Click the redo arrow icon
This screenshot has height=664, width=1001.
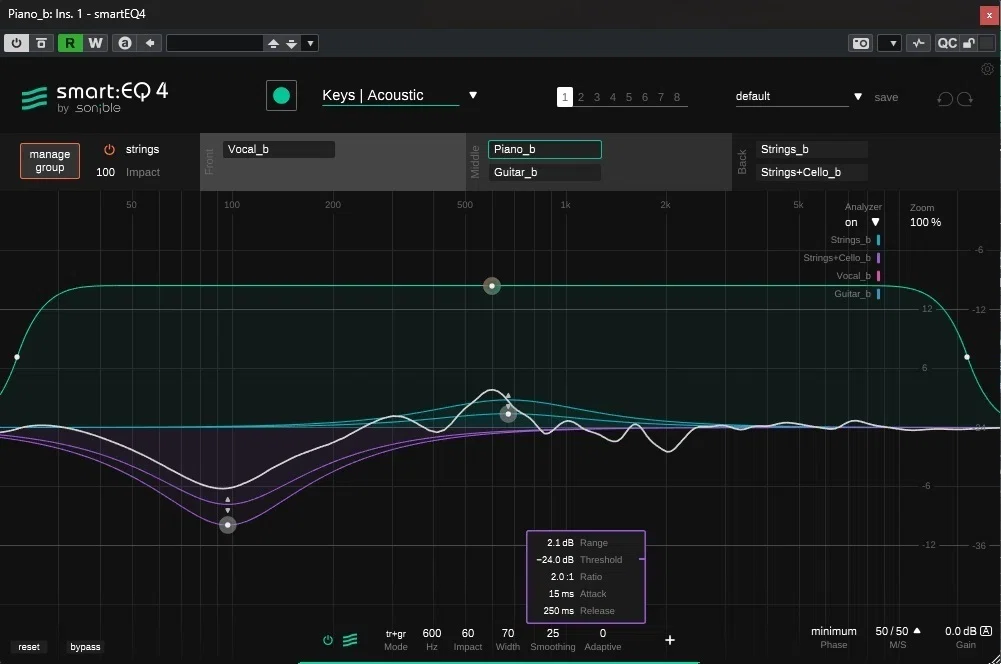pyautogui.click(x=965, y=98)
